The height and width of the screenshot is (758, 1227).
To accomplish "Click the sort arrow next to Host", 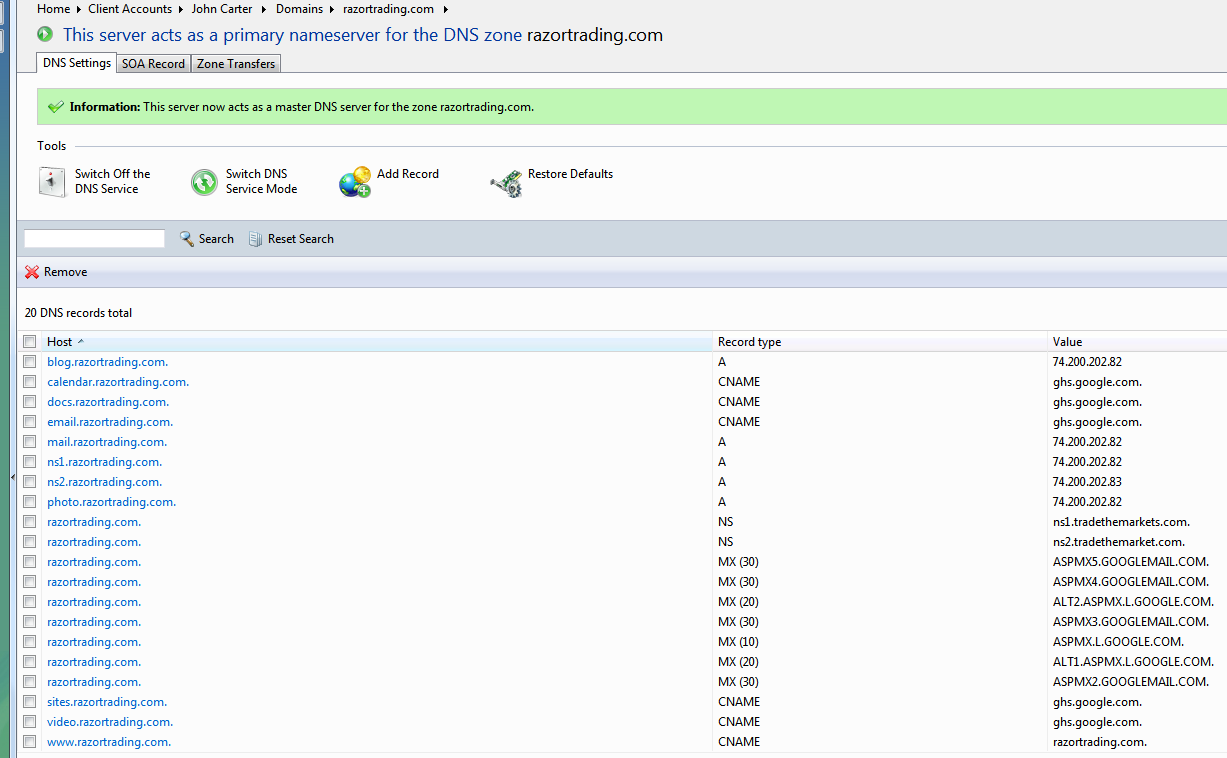I will [x=79, y=341].
